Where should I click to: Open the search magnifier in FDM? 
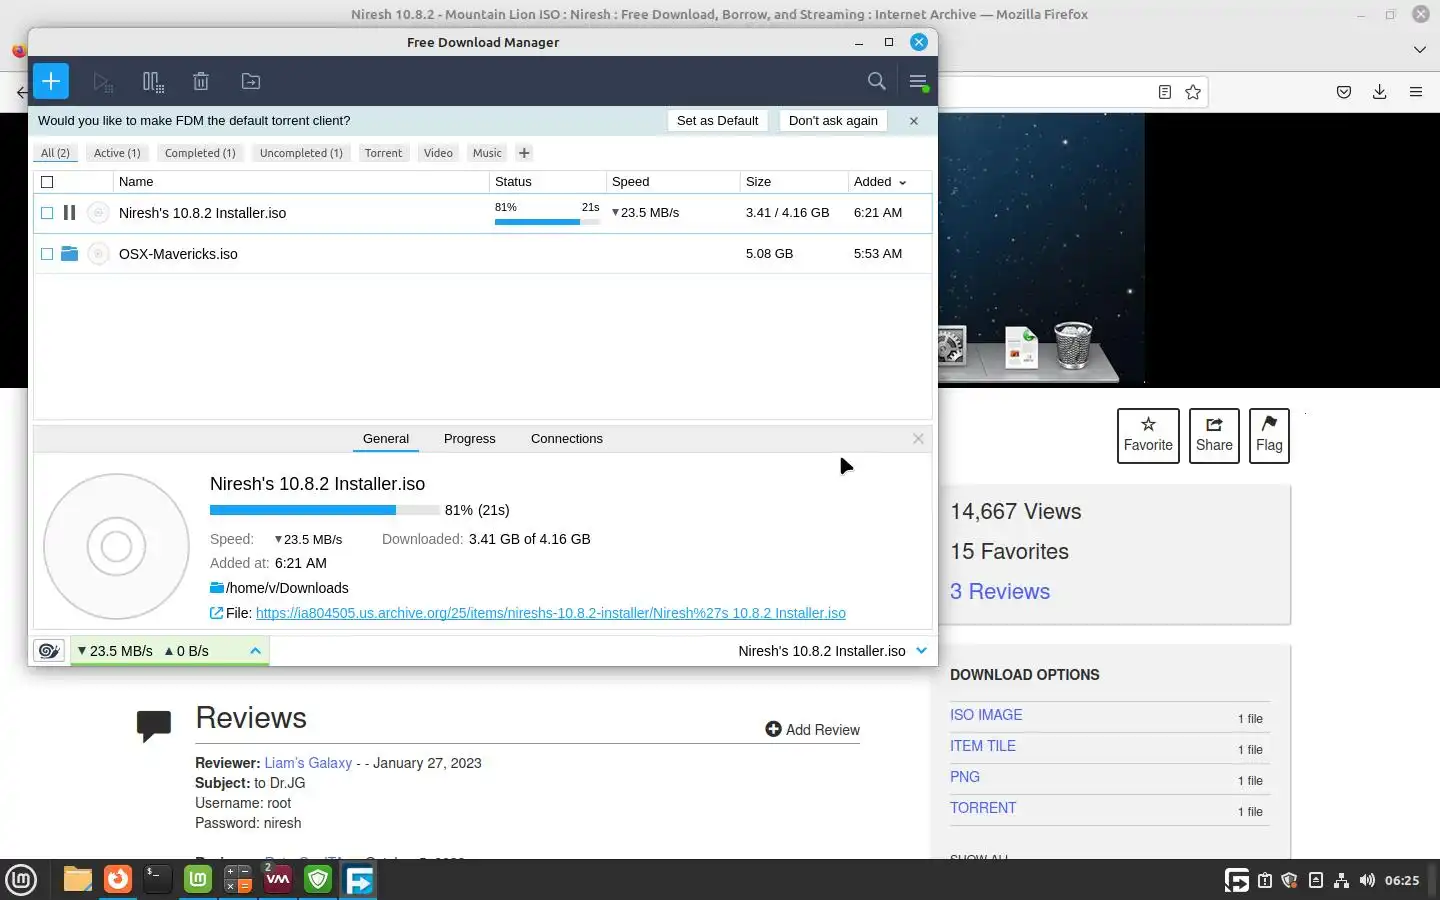click(x=877, y=81)
